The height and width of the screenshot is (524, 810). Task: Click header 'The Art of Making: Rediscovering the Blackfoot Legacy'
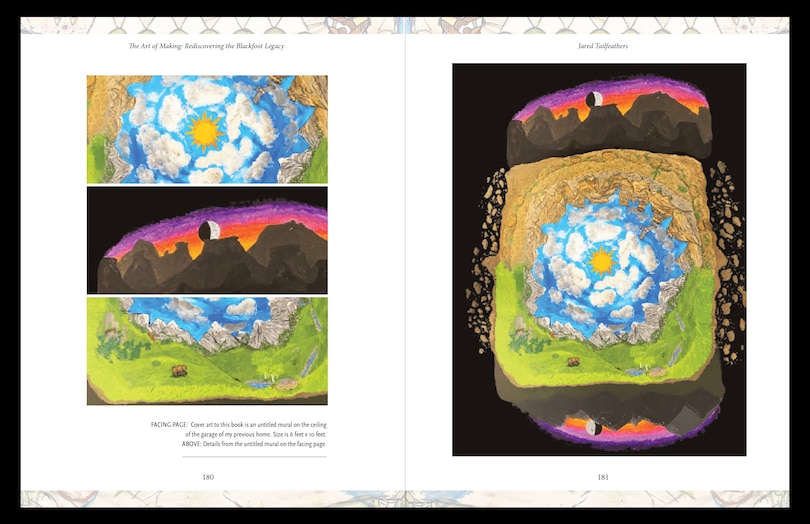coord(206,46)
